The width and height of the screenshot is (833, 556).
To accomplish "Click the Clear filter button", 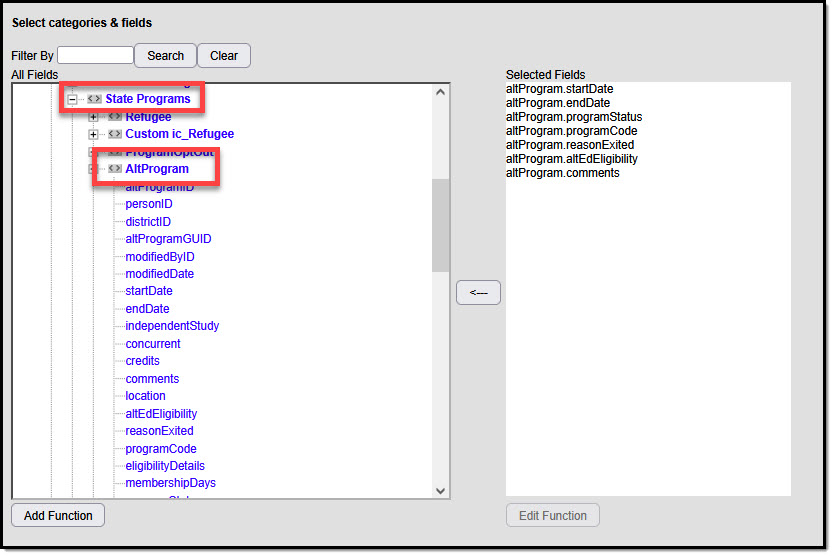I will (x=224, y=56).
